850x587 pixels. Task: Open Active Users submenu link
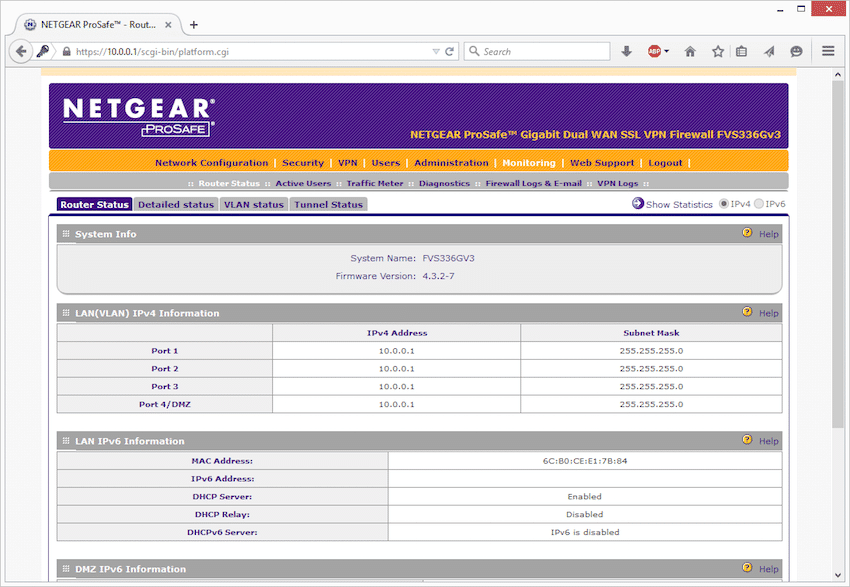(303, 183)
